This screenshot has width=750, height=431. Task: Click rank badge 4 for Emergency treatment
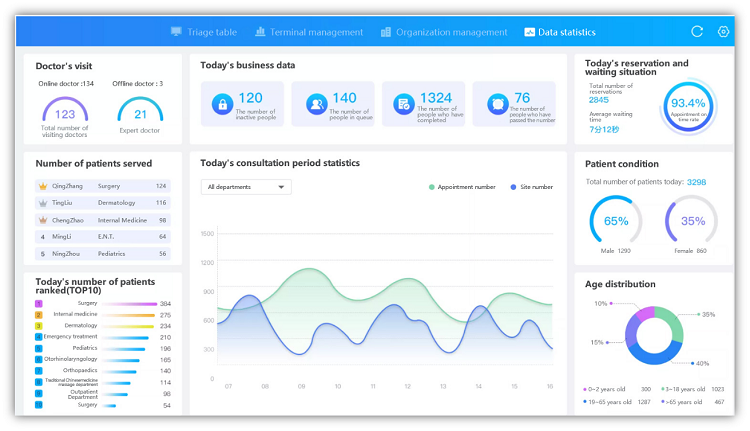click(x=39, y=337)
